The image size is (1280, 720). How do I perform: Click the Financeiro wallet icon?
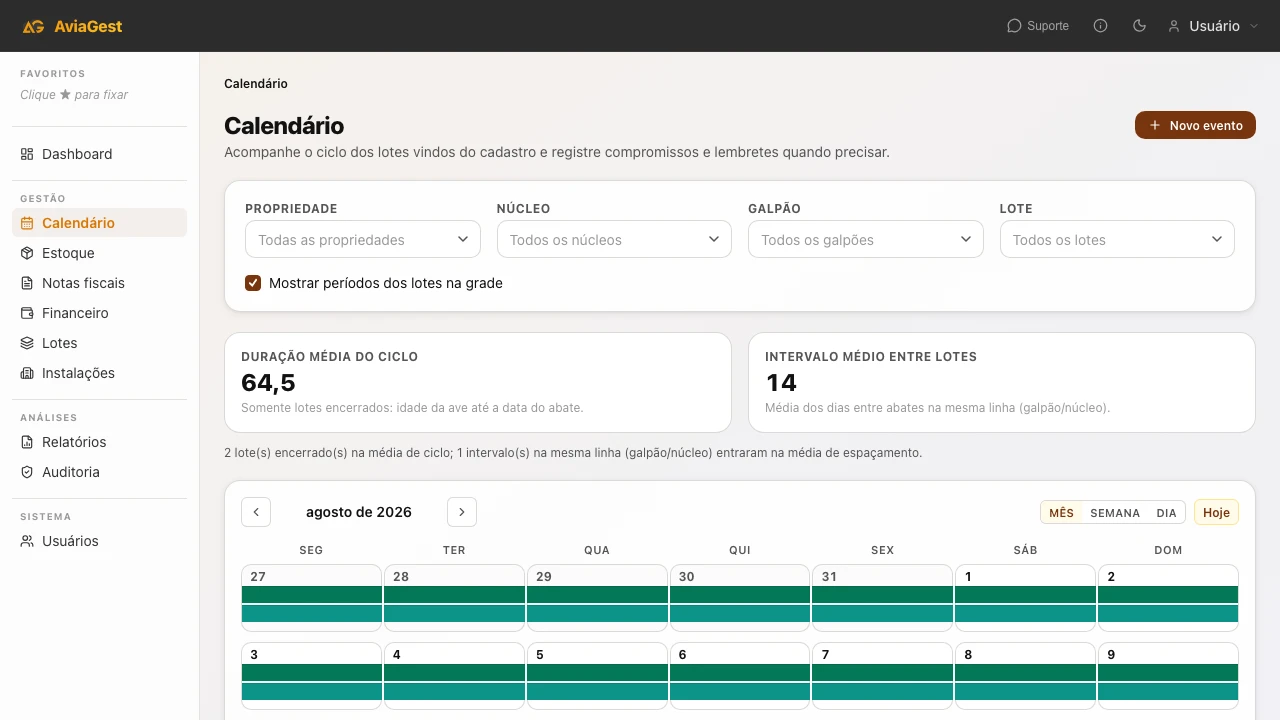coord(27,313)
